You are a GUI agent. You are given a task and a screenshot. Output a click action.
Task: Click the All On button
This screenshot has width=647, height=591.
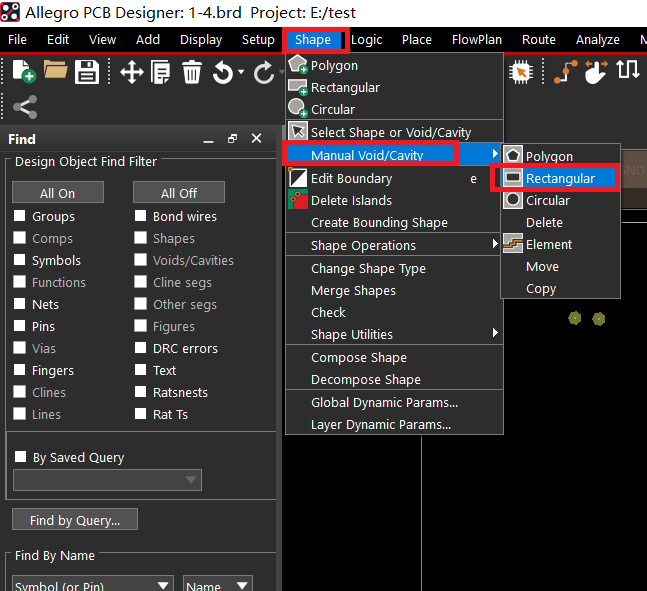[58, 193]
